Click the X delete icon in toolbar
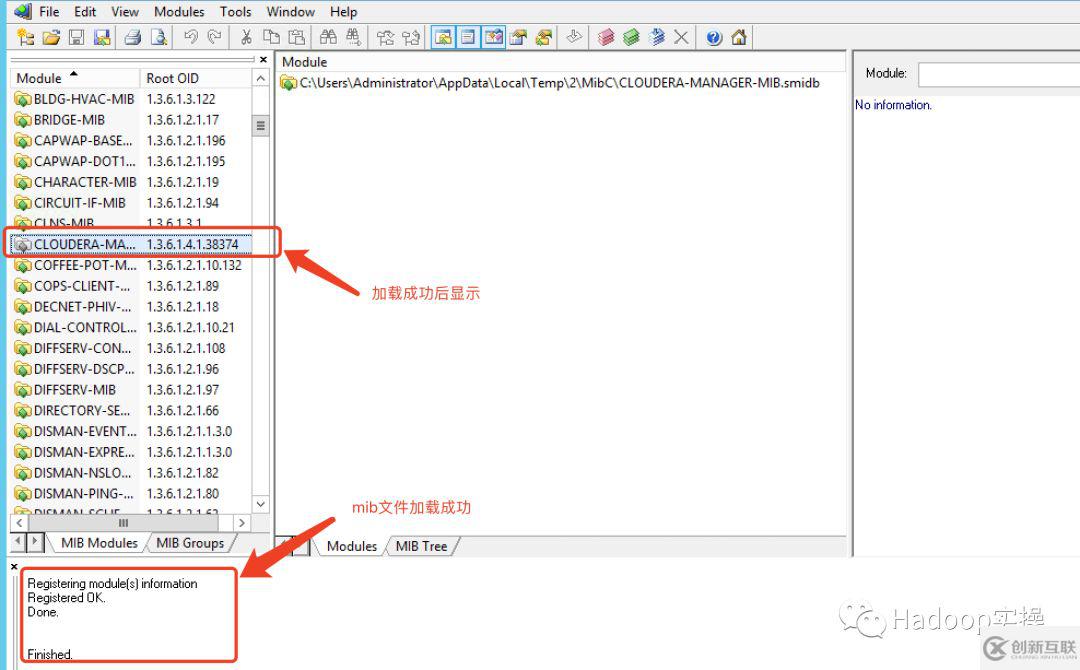Image resolution: width=1080 pixels, height=670 pixels. click(x=681, y=37)
